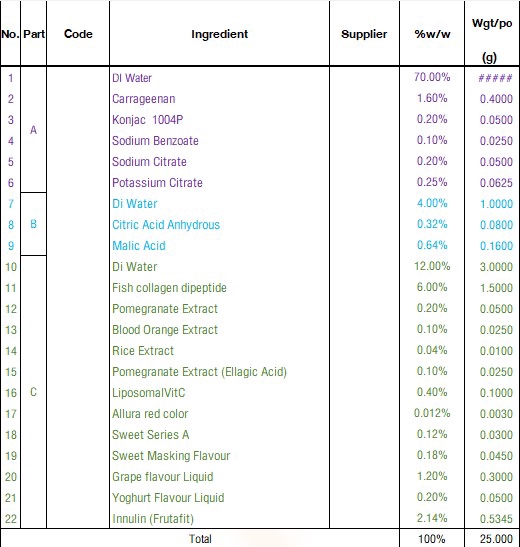Click the Total row label

200,539
